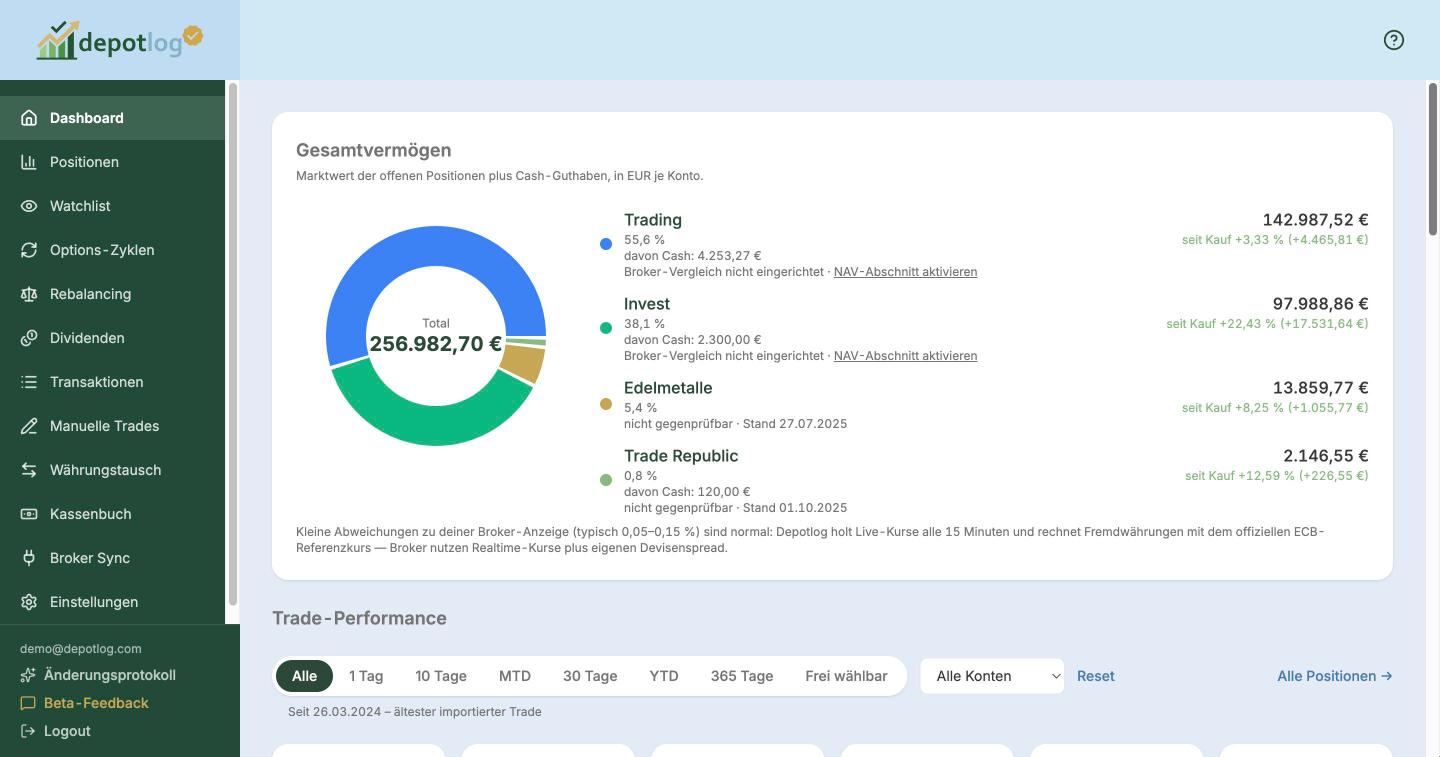The image size is (1440, 757).
Task: Click the Änderungsprotokoll sparkle icon
Action: (x=28, y=675)
